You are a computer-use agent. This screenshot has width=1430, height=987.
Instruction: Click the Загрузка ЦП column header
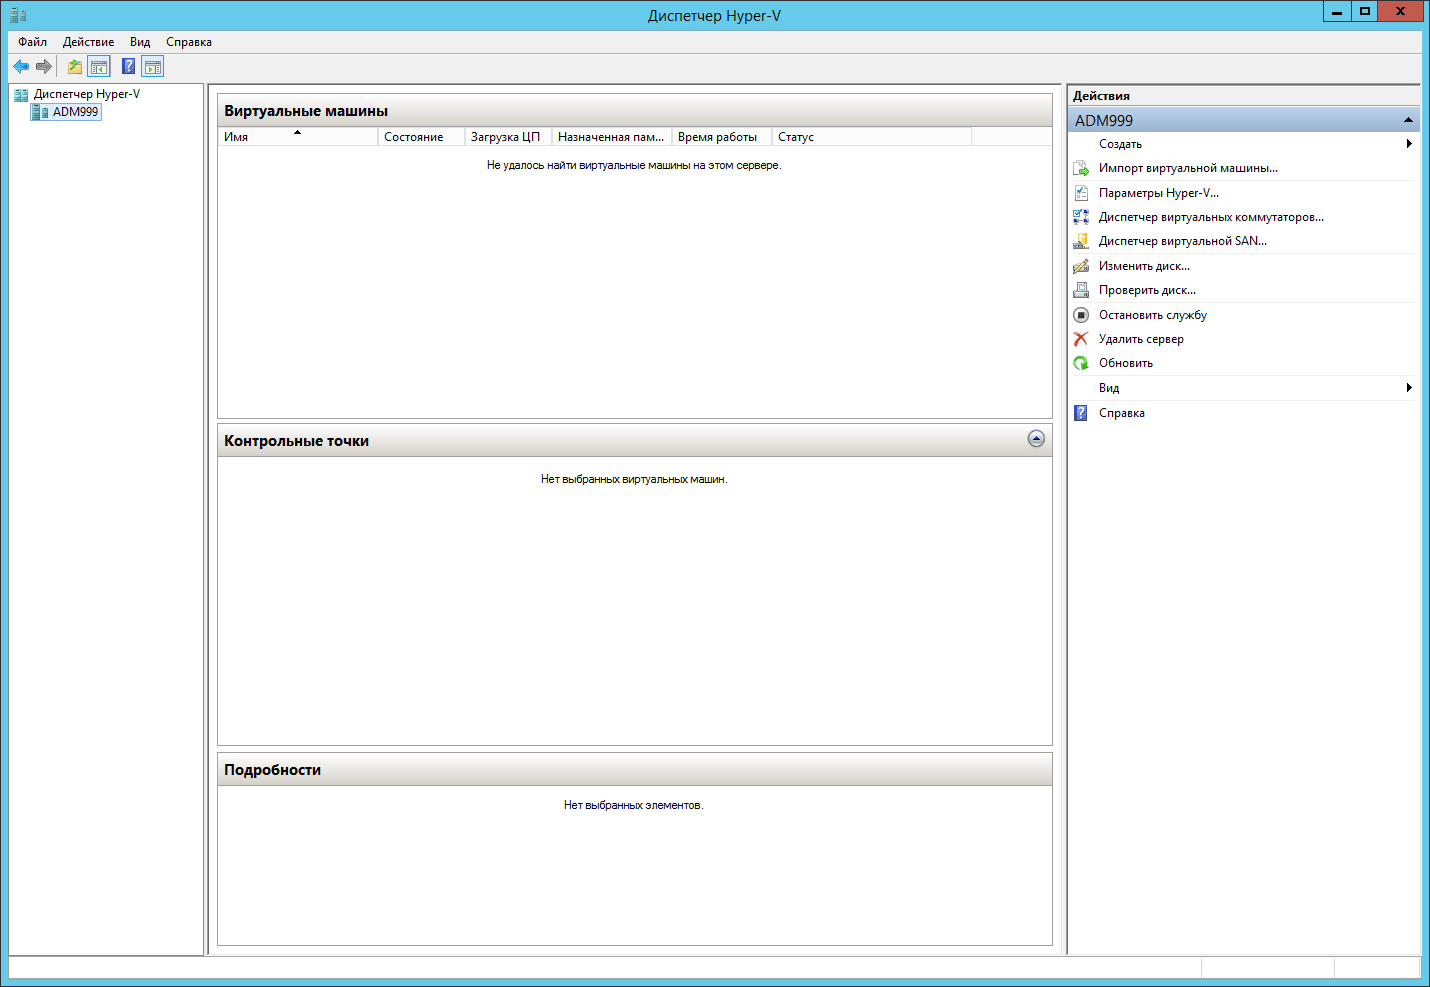(x=508, y=137)
